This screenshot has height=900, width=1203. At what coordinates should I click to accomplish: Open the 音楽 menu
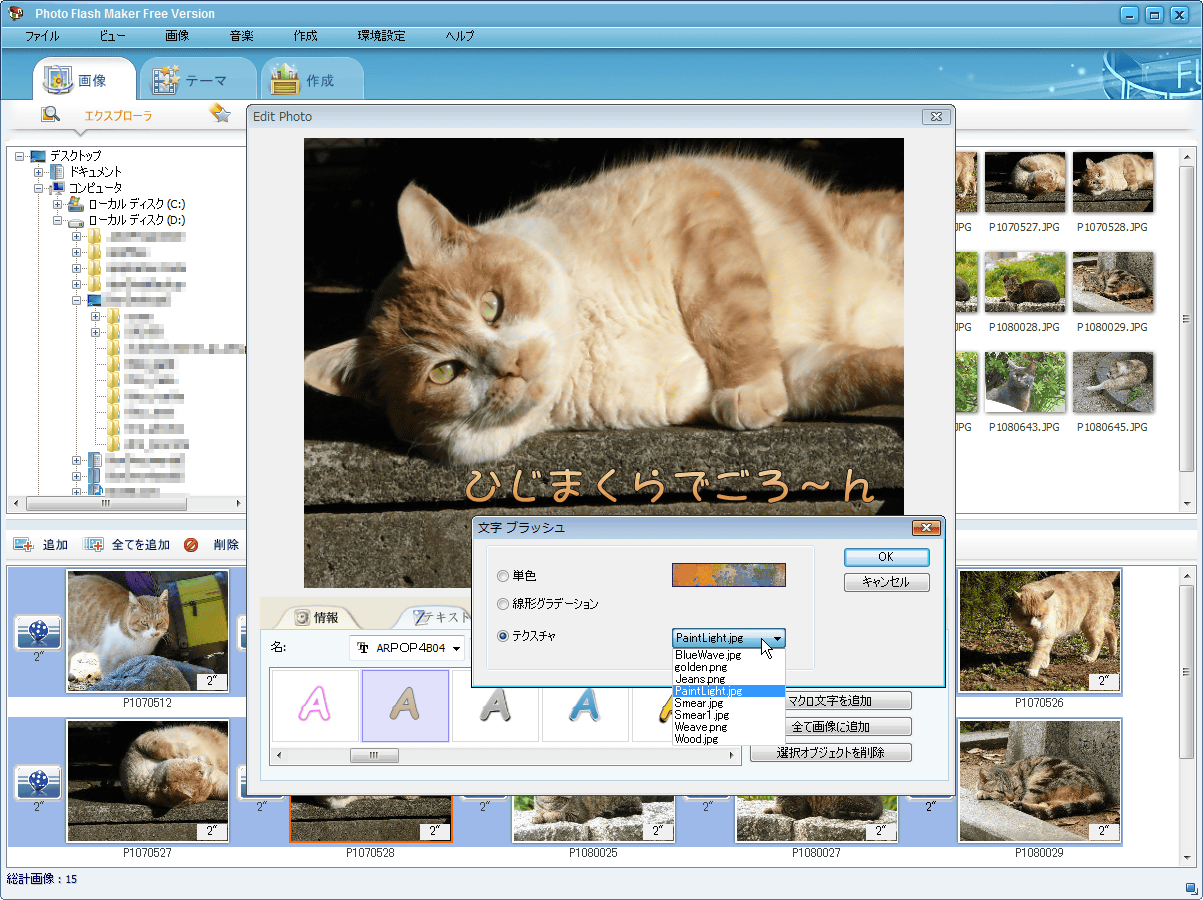241,36
